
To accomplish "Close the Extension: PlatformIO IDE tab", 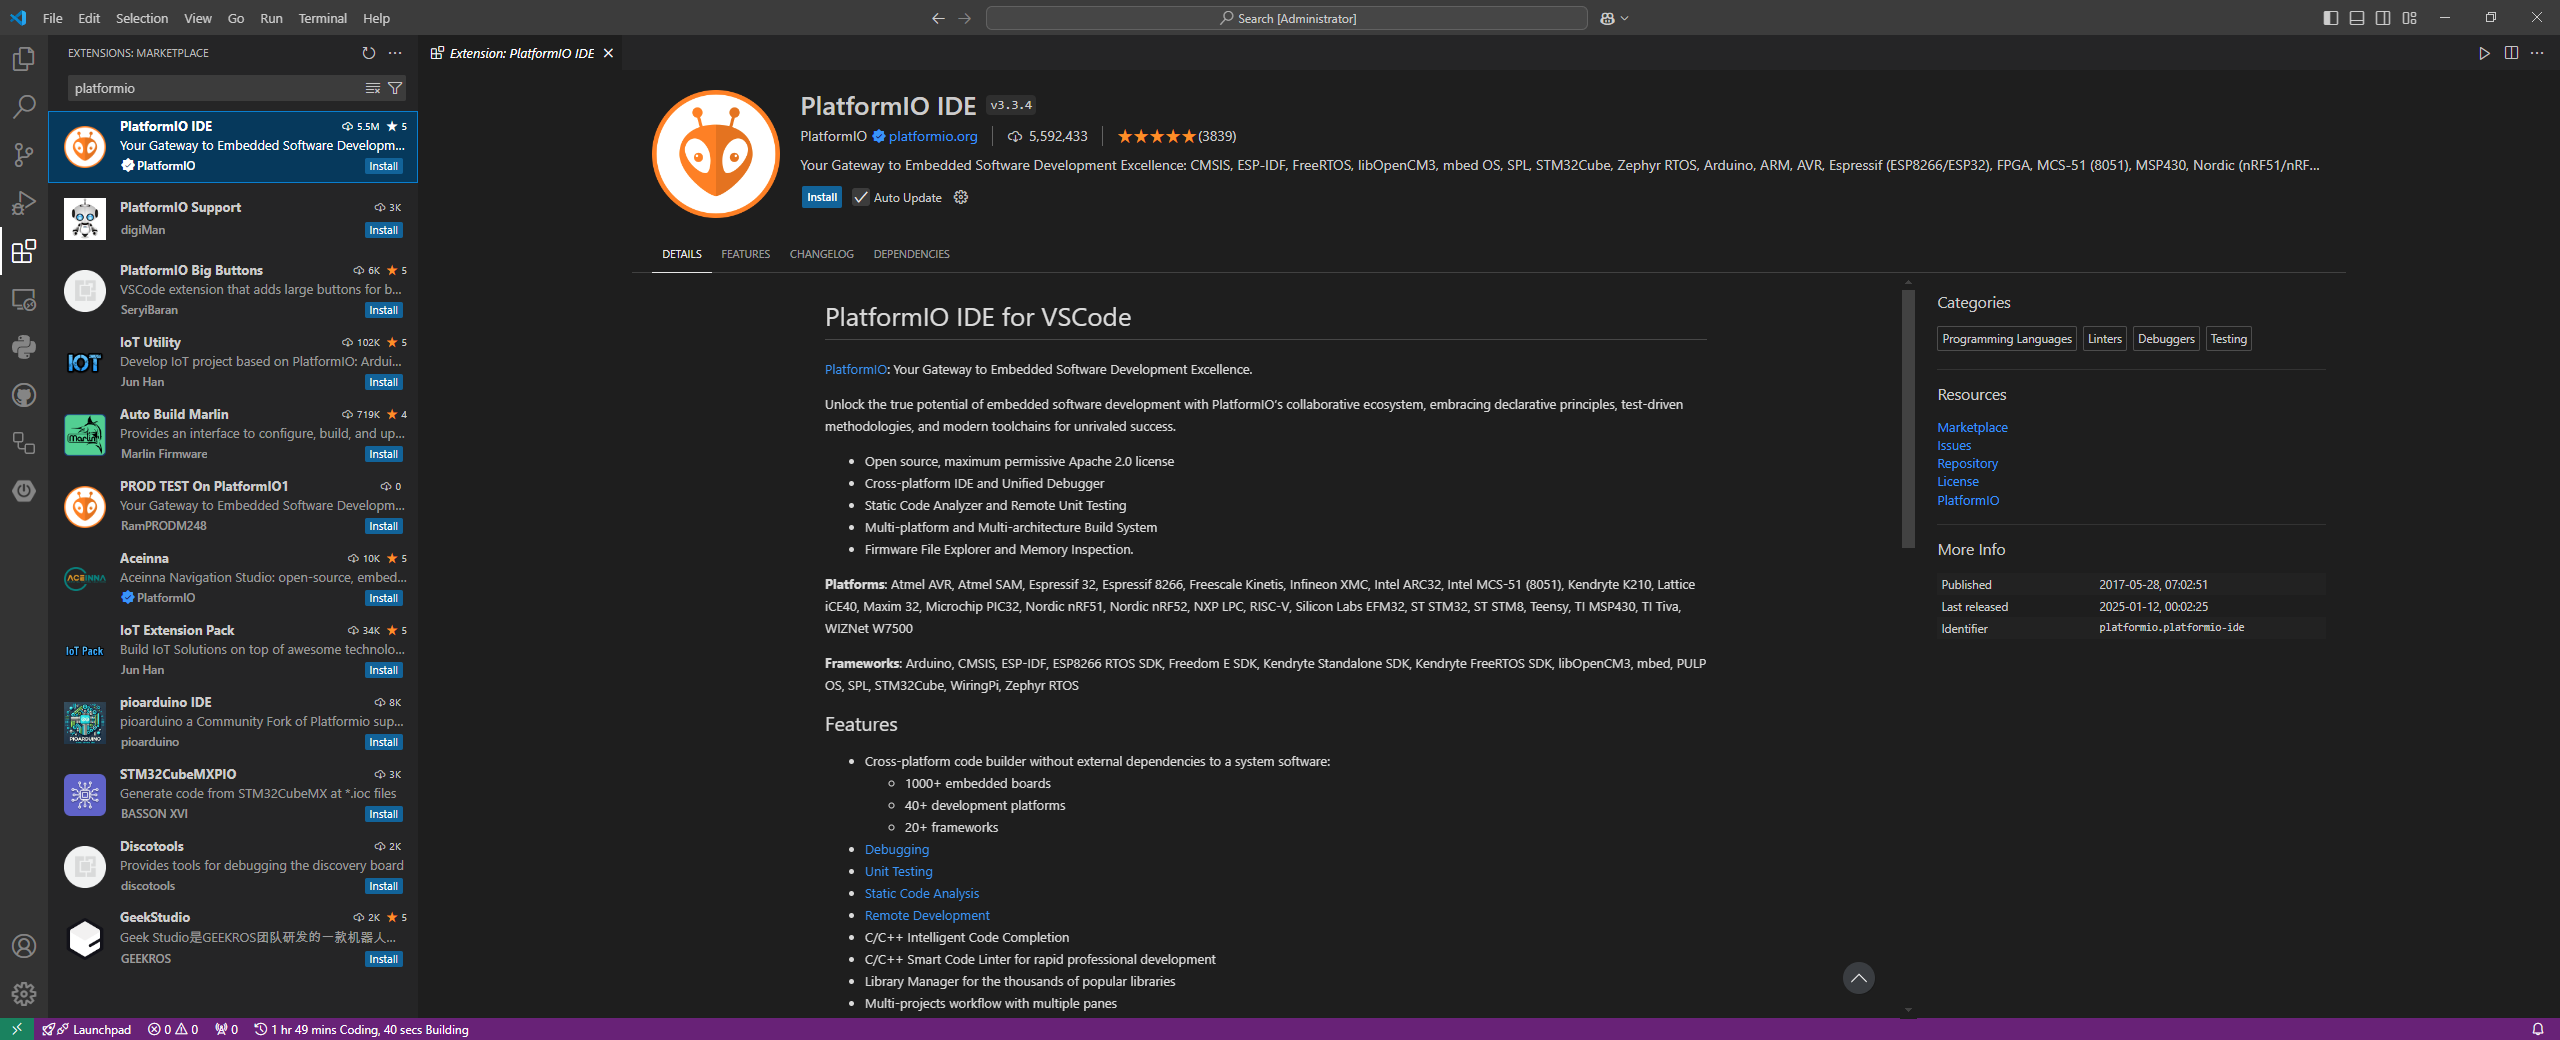I will coord(608,53).
